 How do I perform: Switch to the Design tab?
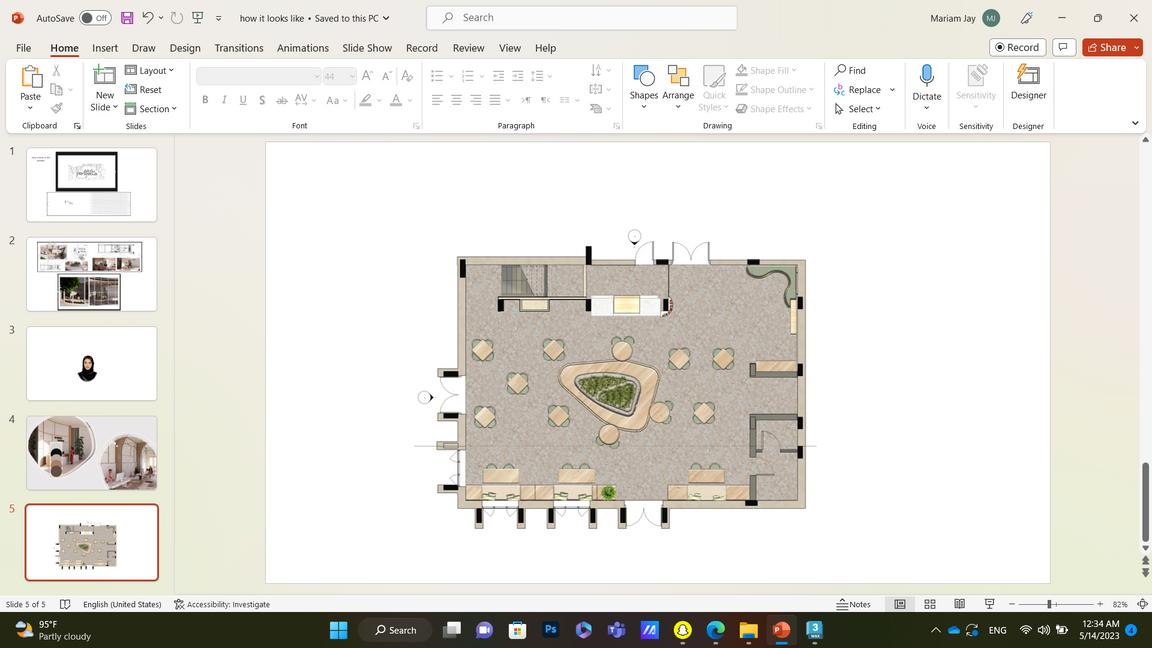pos(185,48)
